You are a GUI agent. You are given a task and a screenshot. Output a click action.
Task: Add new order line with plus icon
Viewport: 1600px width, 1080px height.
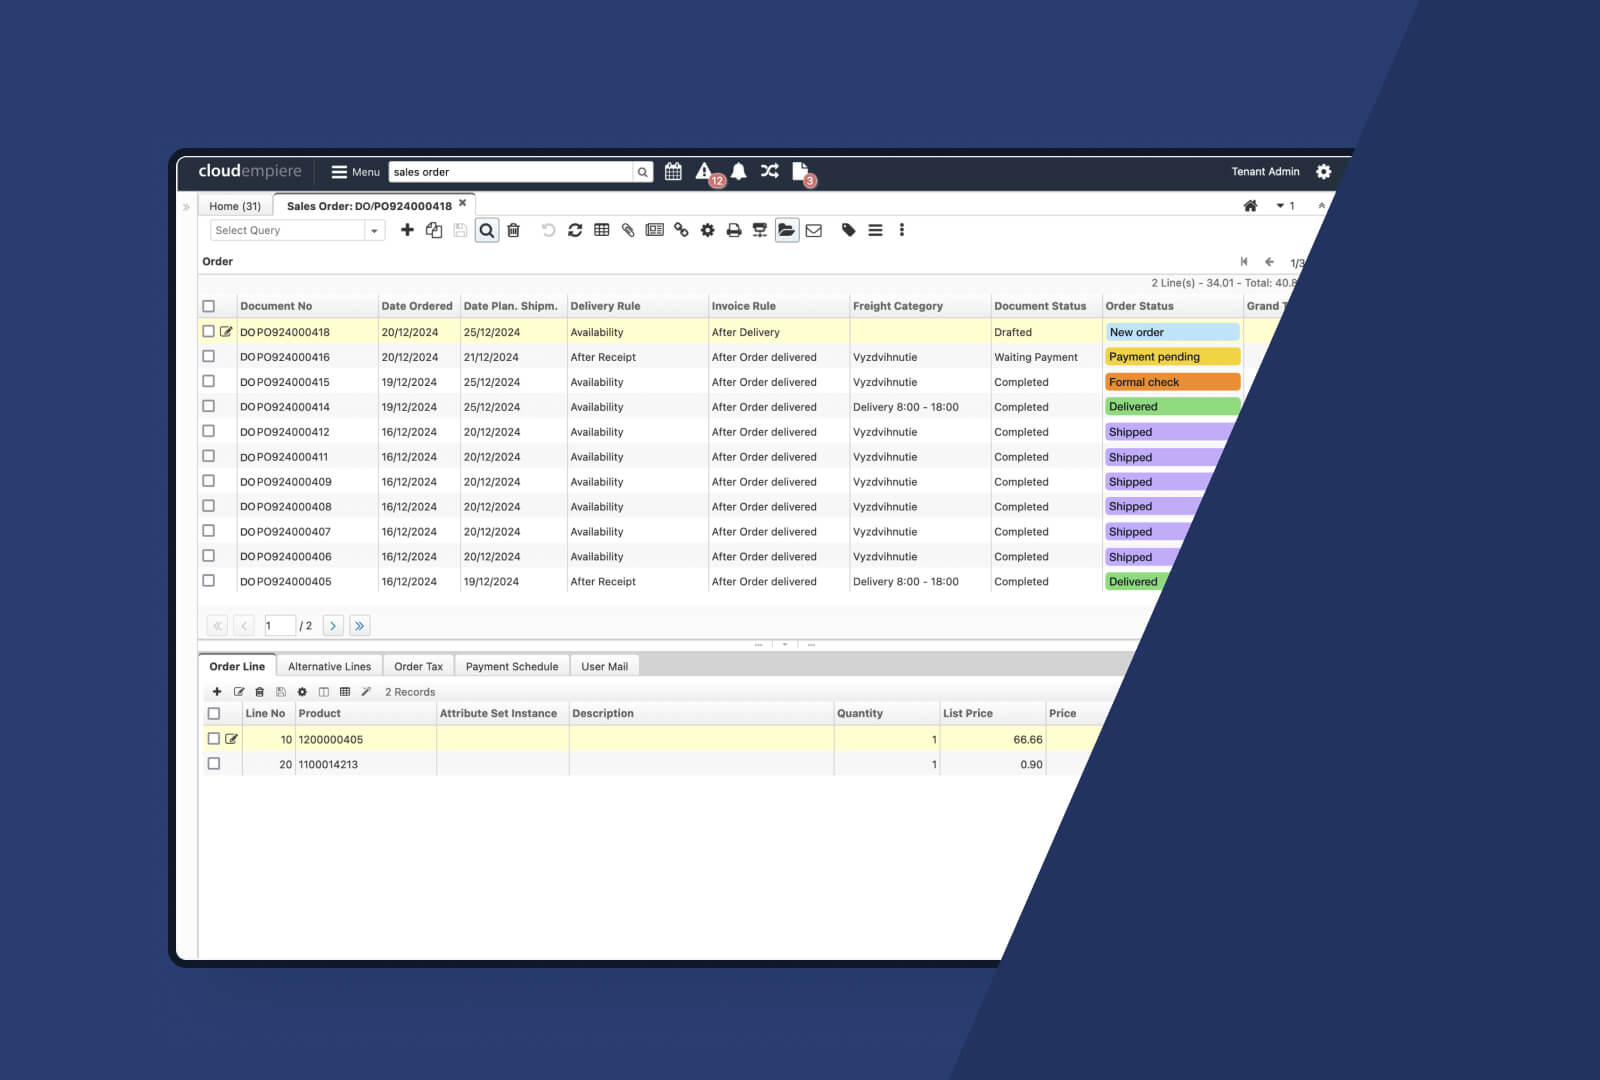pyautogui.click(x=217, y=692)
